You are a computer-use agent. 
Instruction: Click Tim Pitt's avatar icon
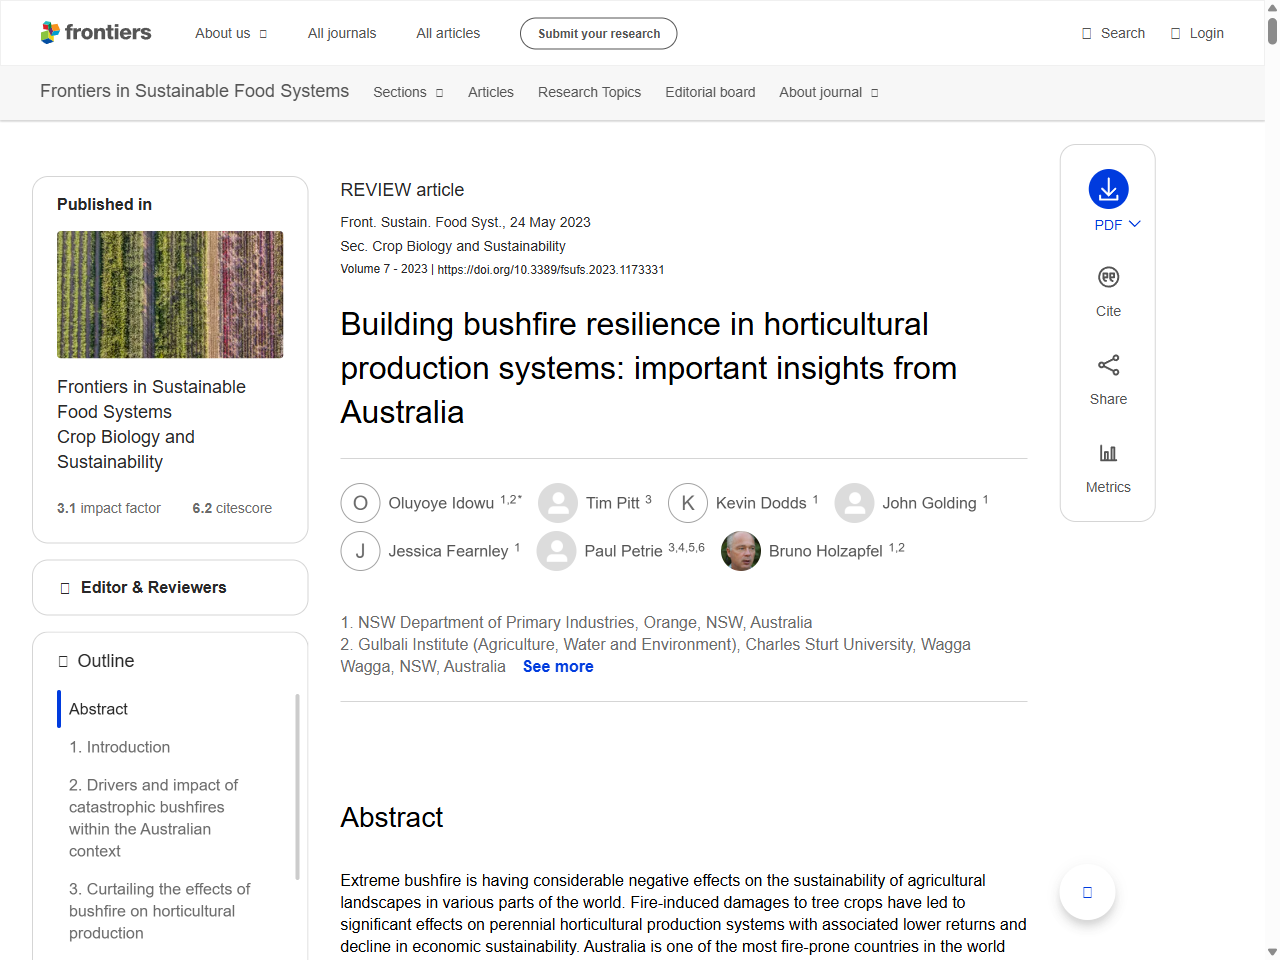coord(558,503)
